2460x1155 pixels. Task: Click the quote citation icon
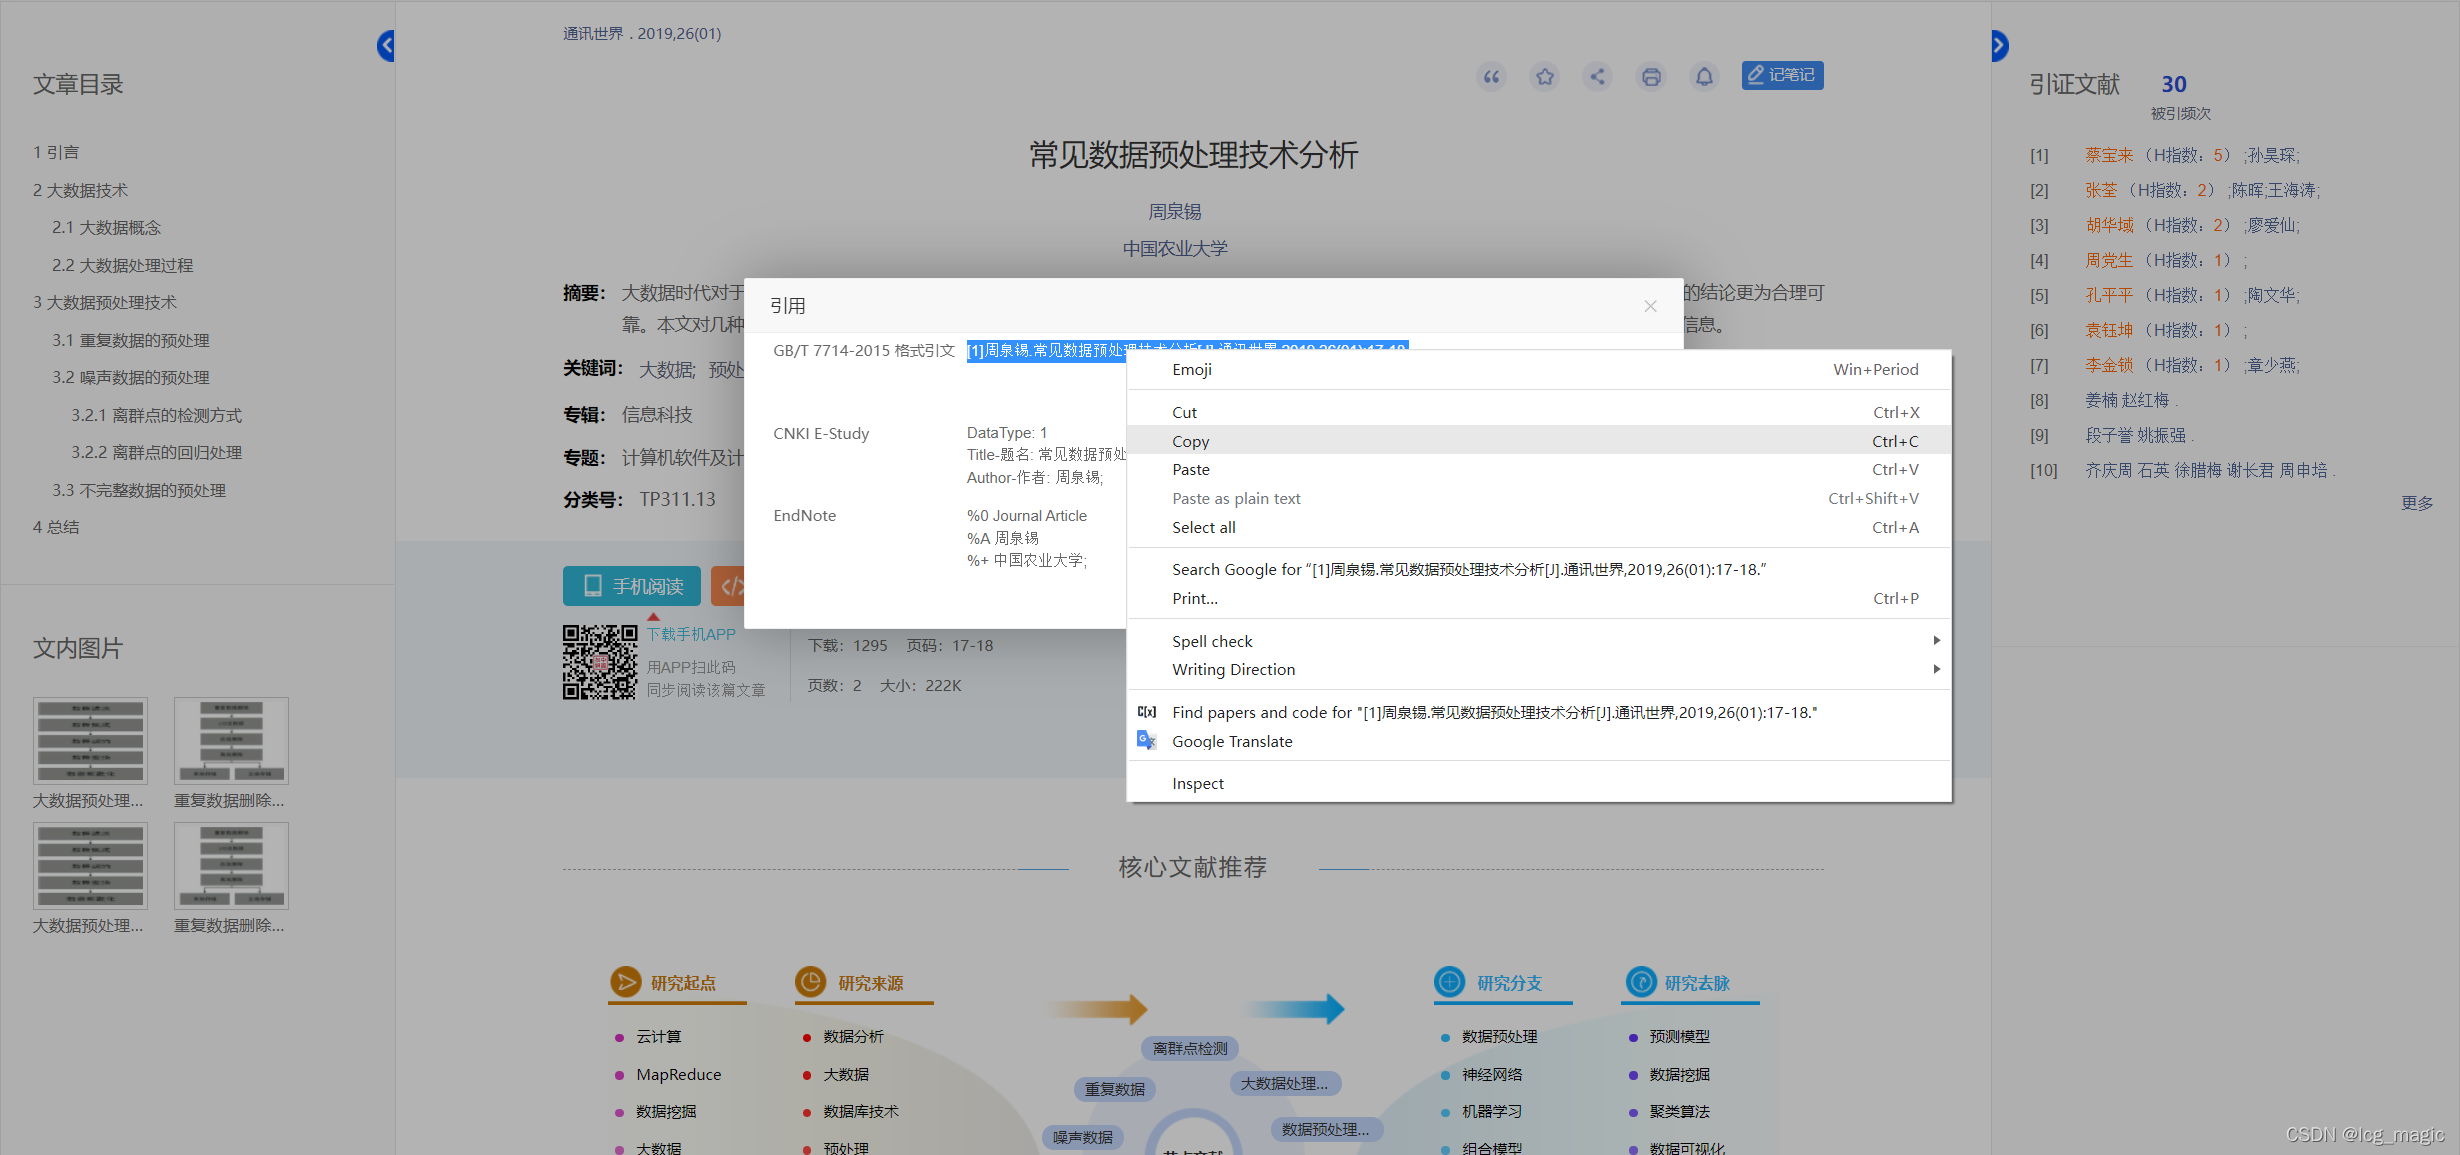point(1491,77)
